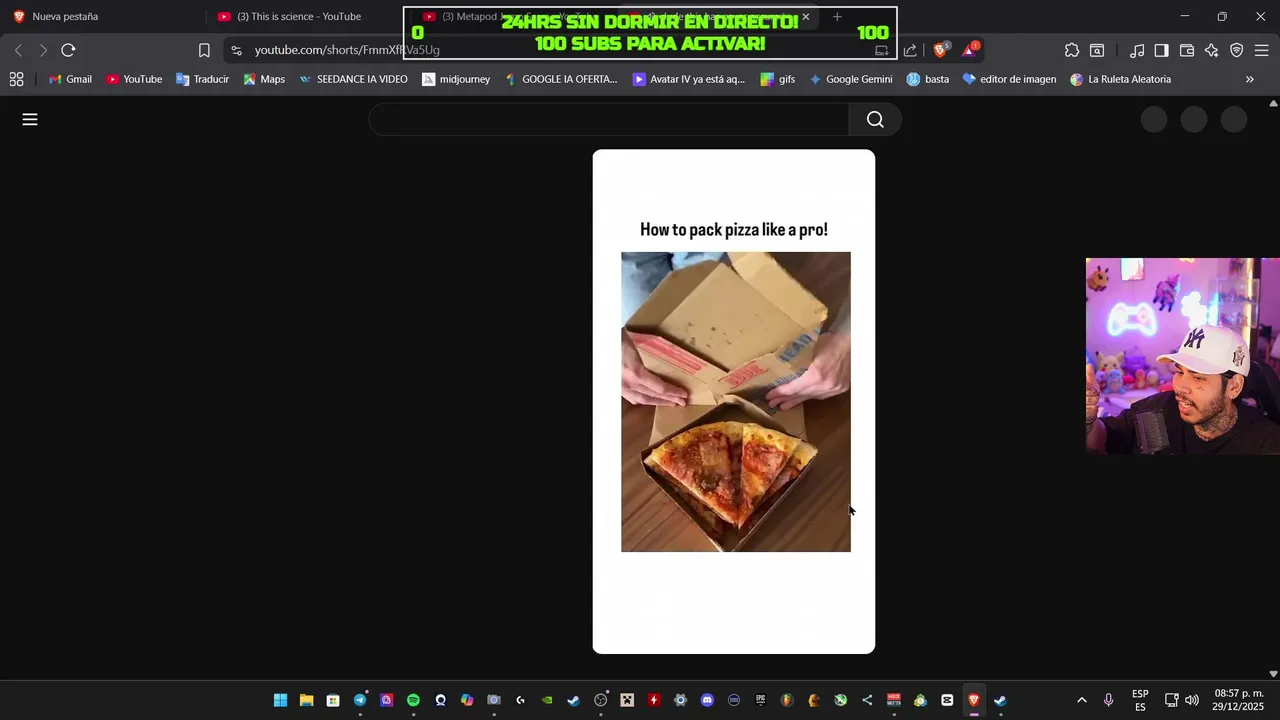Open the Gmail bookmark
The width and height of the screenshot is (1280, 720).
(x=70, y=79)
